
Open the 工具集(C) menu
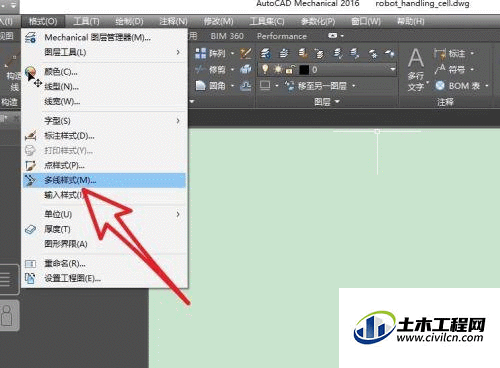coord(267,22)
